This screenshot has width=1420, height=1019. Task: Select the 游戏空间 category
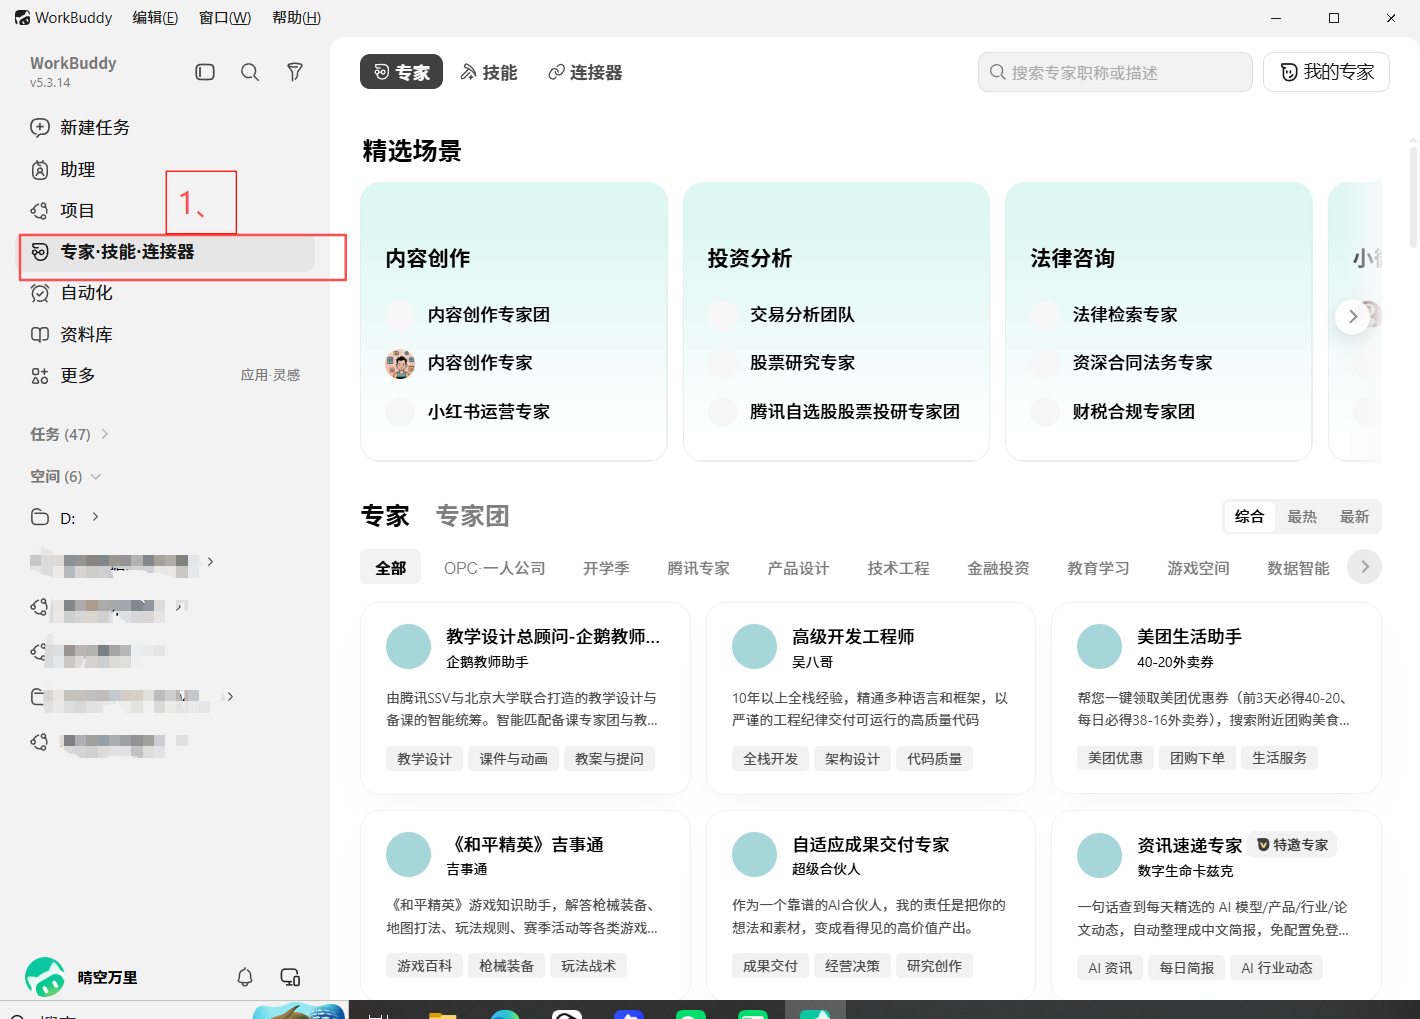point(1198,568)
